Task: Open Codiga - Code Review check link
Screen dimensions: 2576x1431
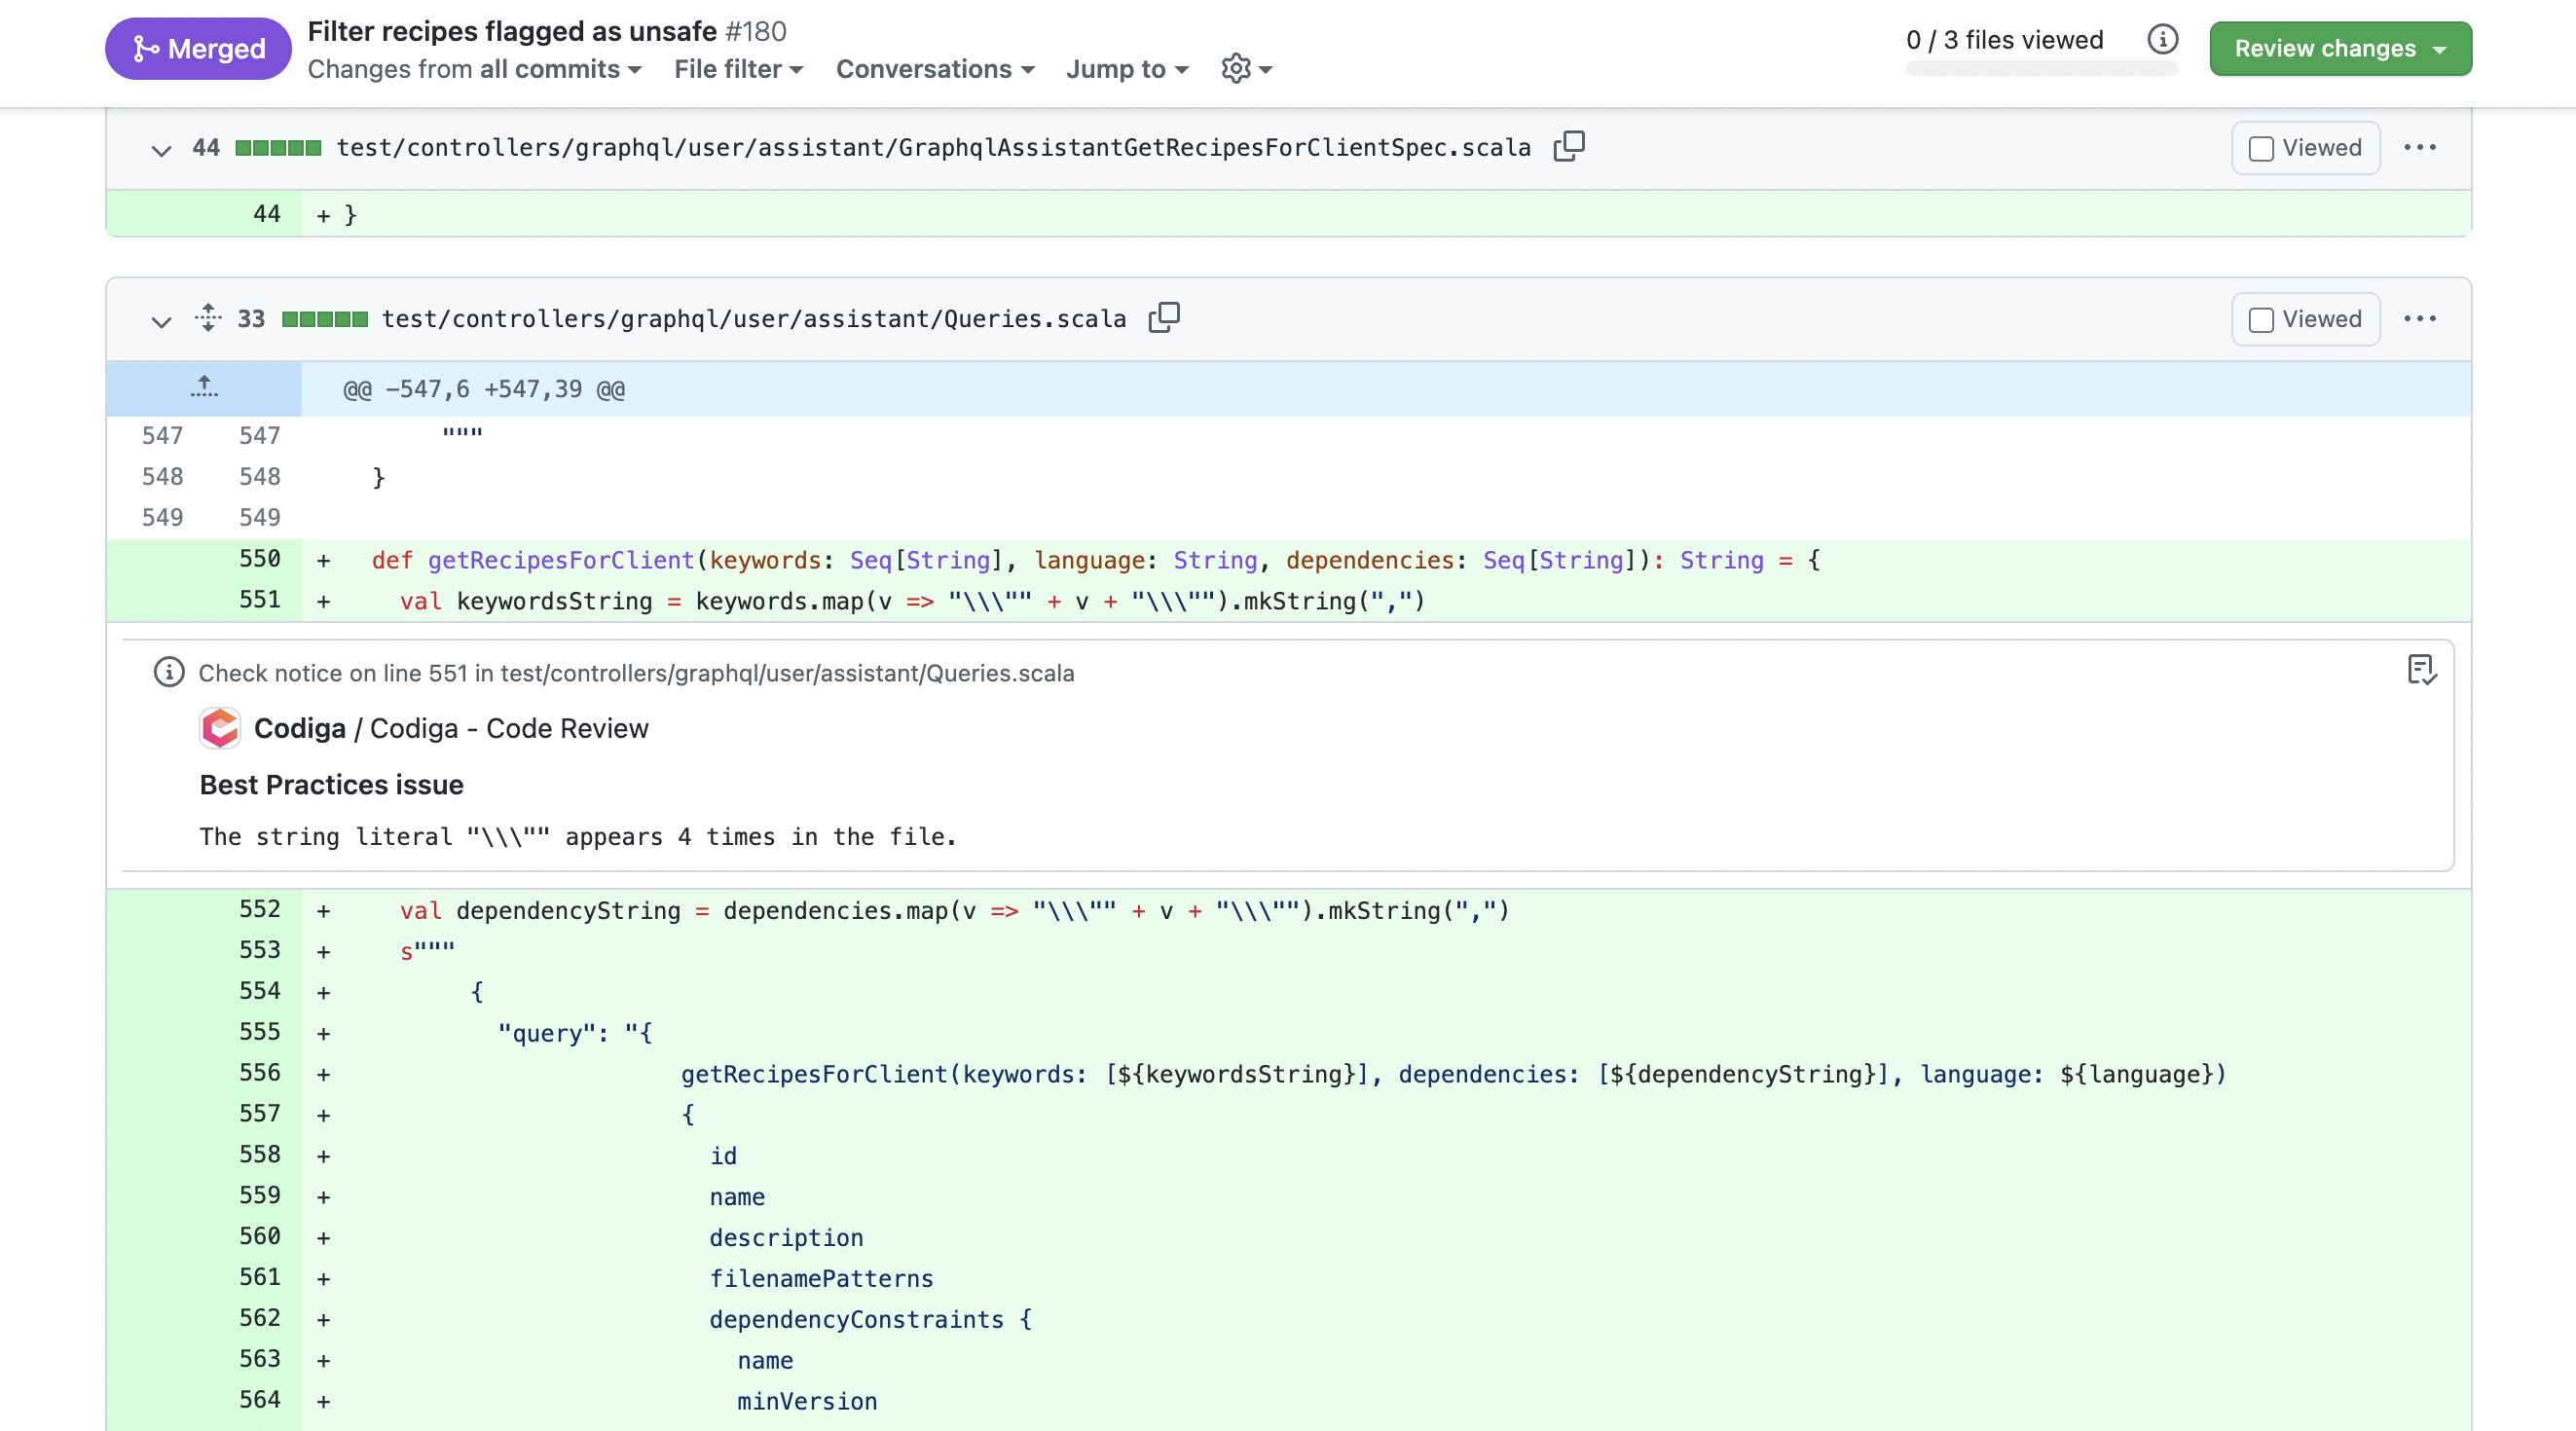Action: [x=509, y=728]
